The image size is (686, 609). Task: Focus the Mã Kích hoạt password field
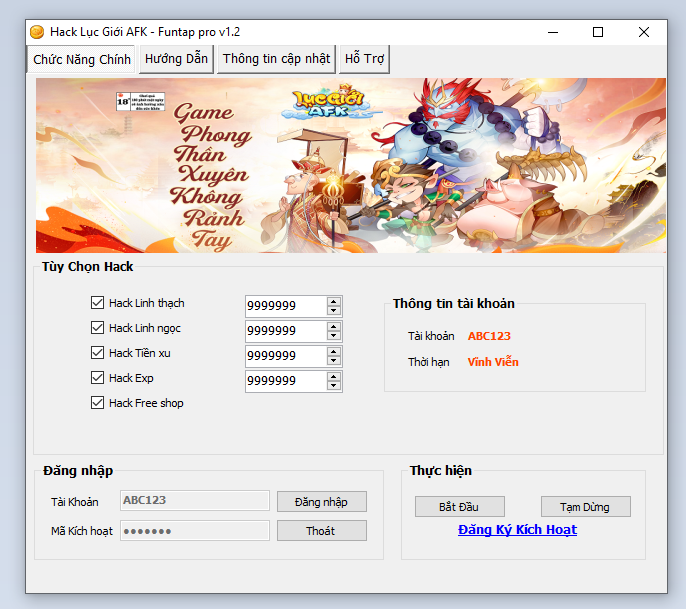point(195,531)
